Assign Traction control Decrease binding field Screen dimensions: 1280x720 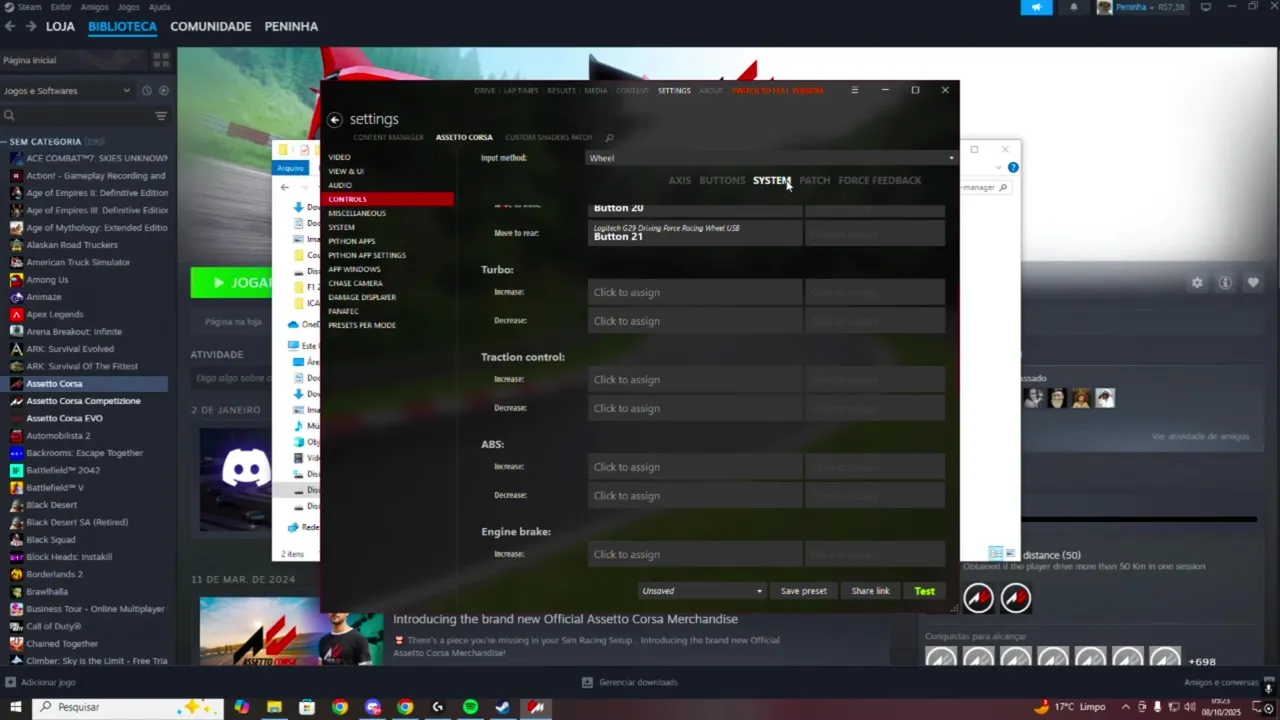(x=695, y=408)
